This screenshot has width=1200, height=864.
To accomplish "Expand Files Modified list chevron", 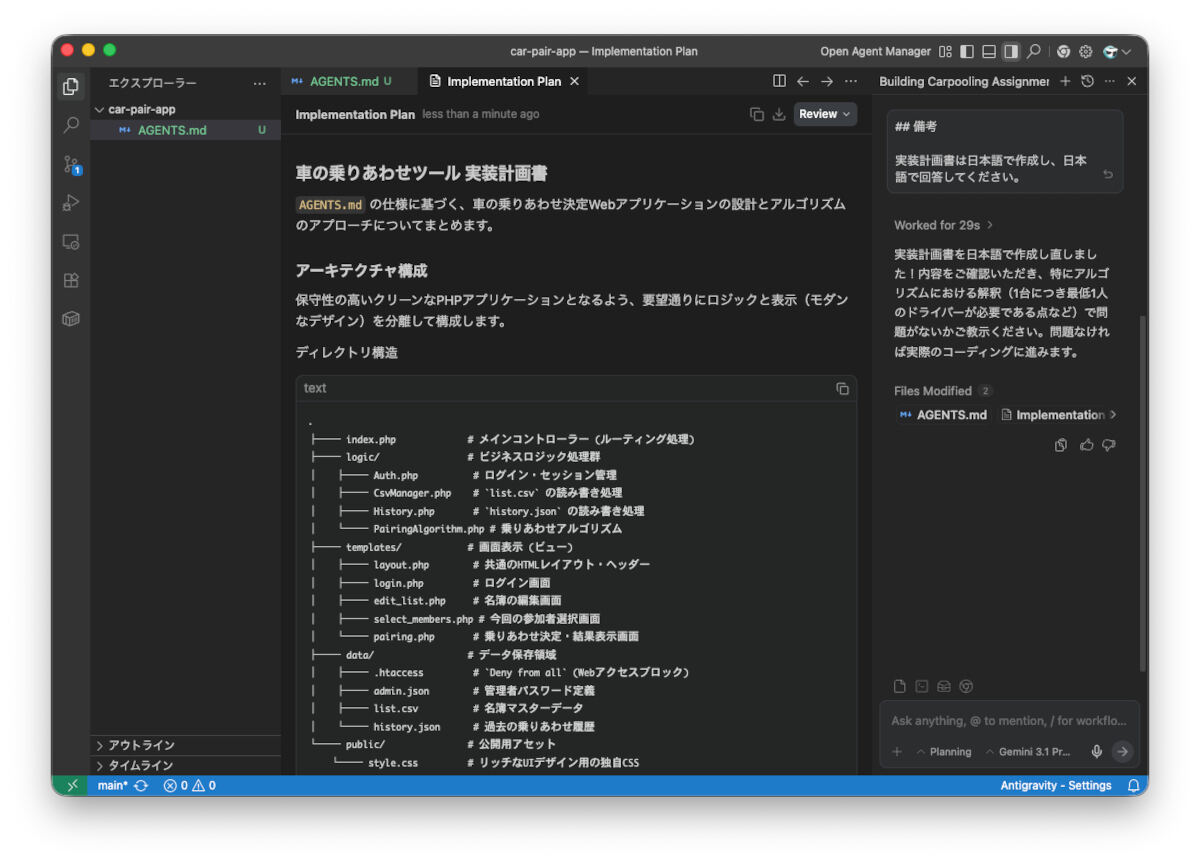I will pyautogui.click(x=1113, y=414).
